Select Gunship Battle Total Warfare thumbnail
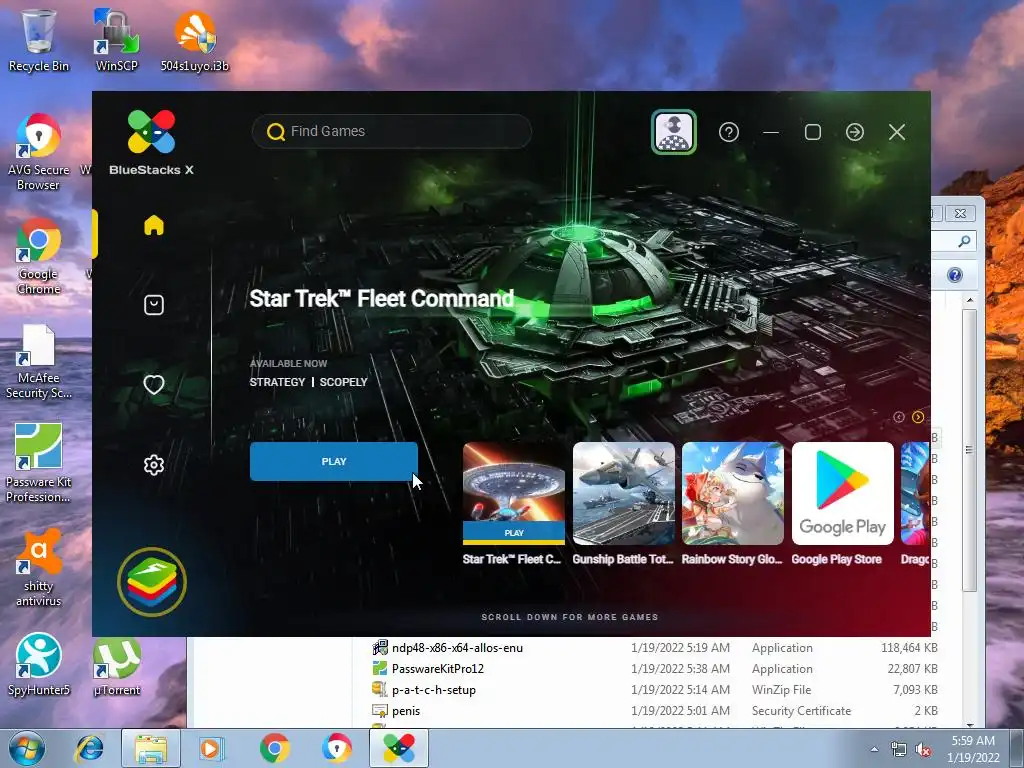 [x=624, y=493]
